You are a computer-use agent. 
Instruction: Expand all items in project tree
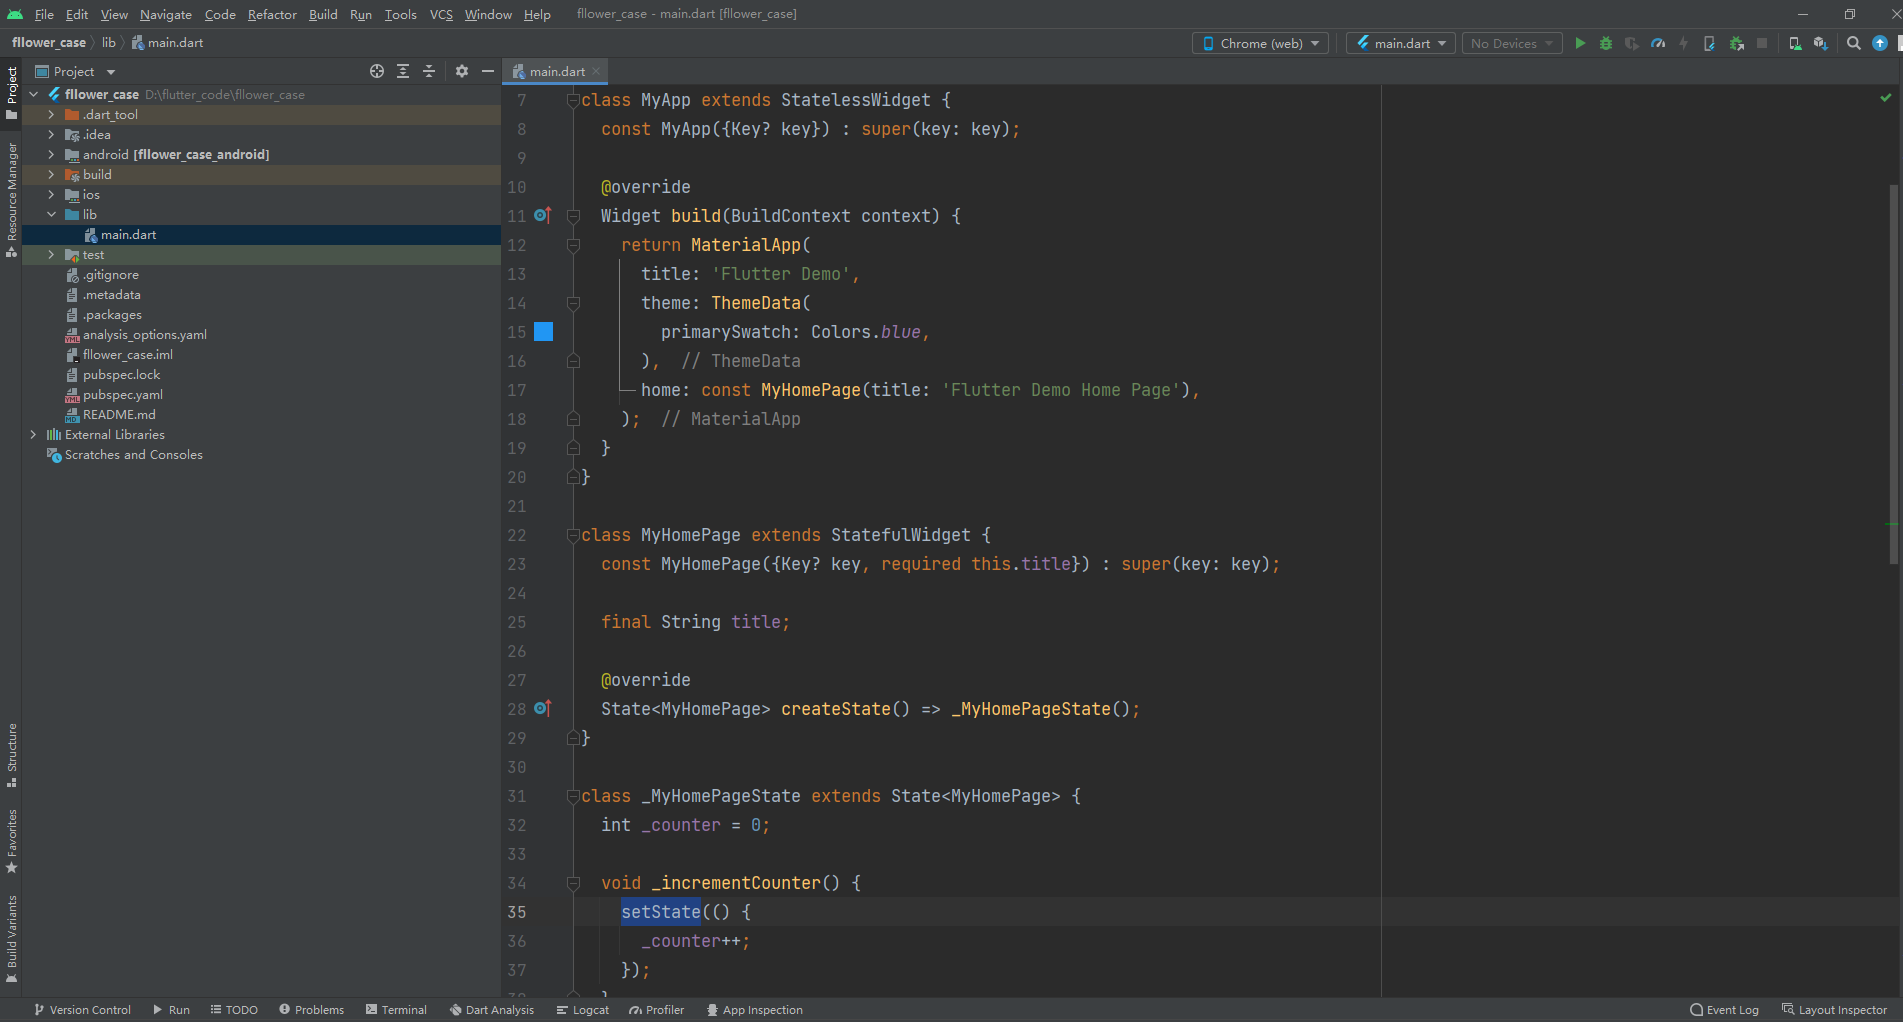coord(403,71)
